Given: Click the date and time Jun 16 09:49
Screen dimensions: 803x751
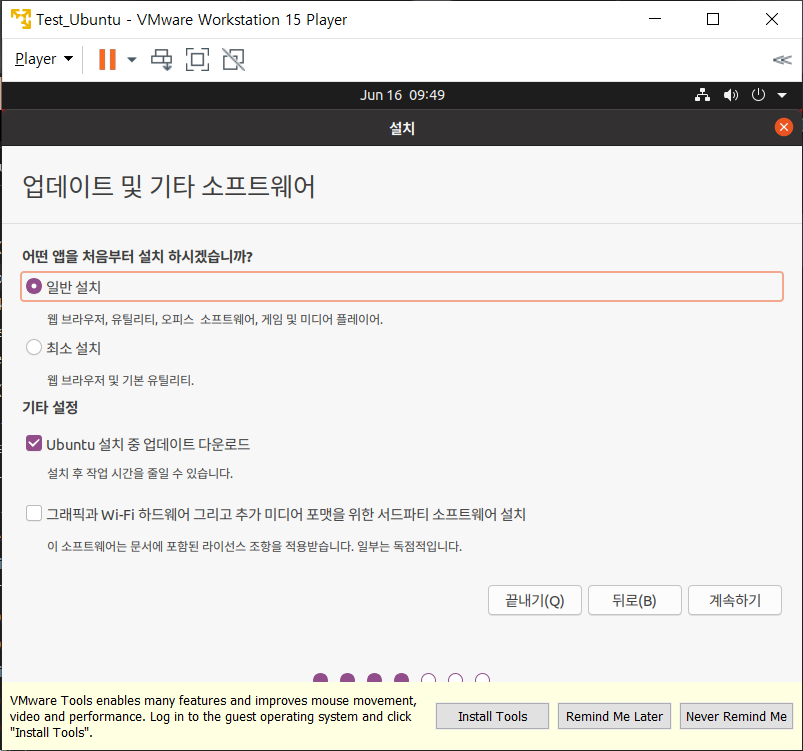Looking at the screenshot, I should point(402,95).
